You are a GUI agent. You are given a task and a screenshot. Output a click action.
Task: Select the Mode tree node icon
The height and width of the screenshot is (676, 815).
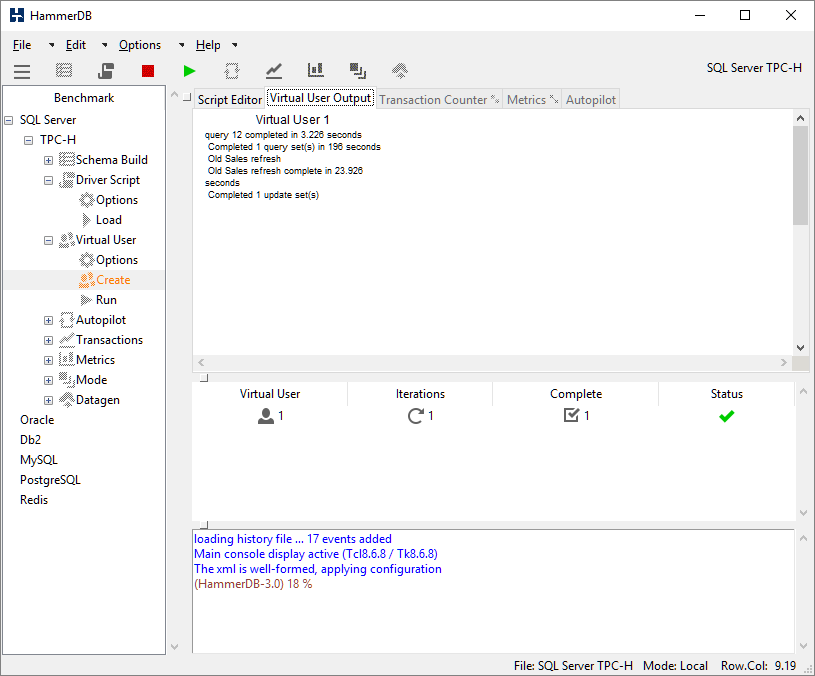[67, 380]
